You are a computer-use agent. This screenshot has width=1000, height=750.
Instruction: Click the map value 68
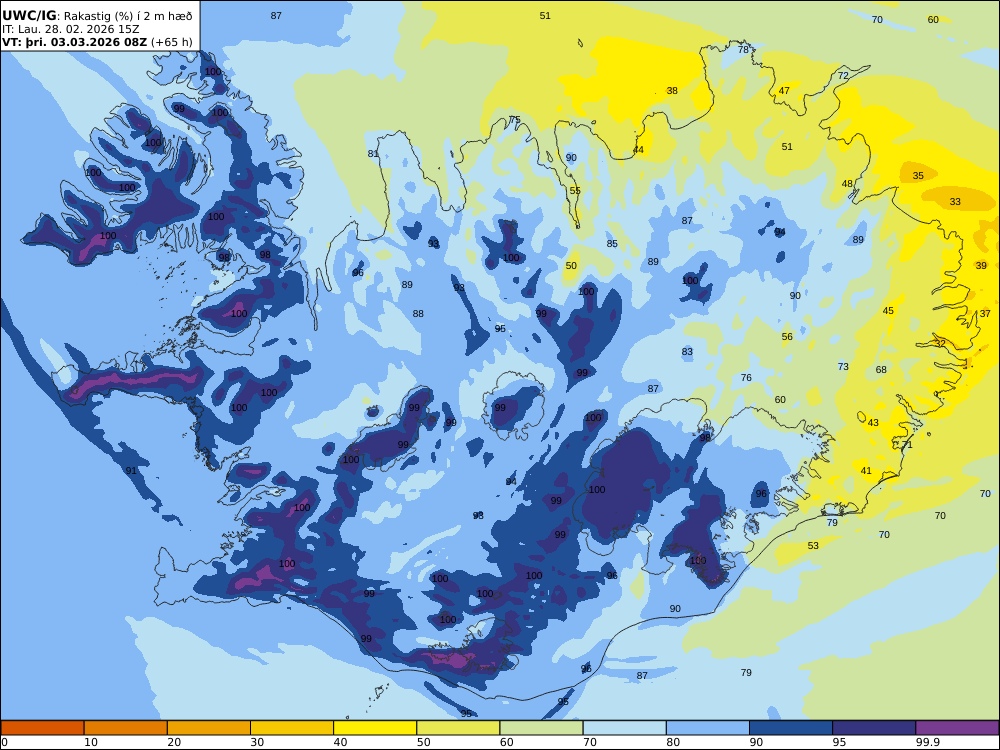click(881, 369)
